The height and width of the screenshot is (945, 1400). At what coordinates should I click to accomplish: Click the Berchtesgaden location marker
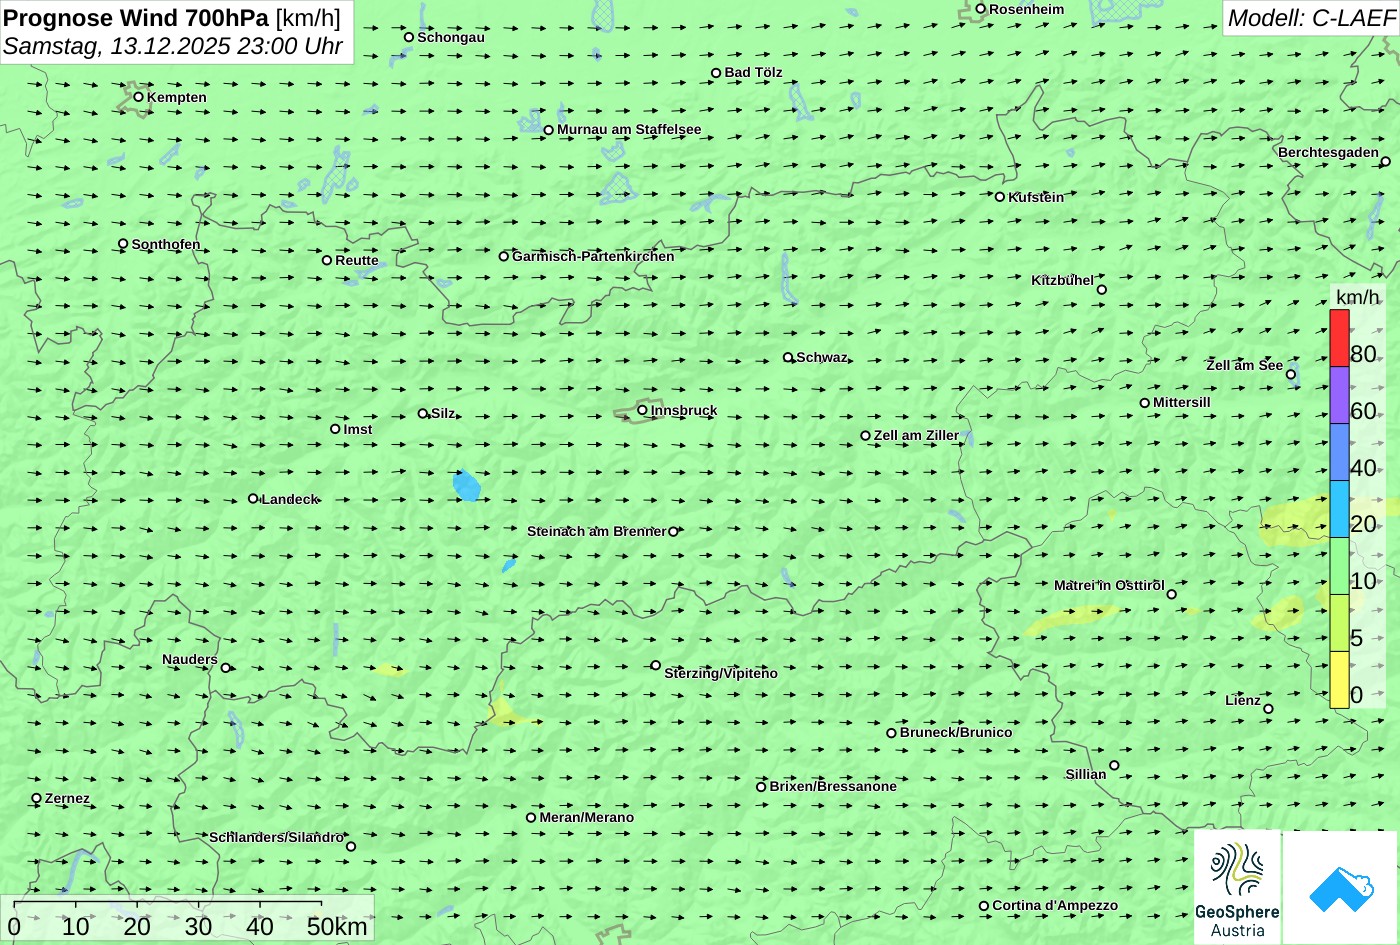[1385, 161]
